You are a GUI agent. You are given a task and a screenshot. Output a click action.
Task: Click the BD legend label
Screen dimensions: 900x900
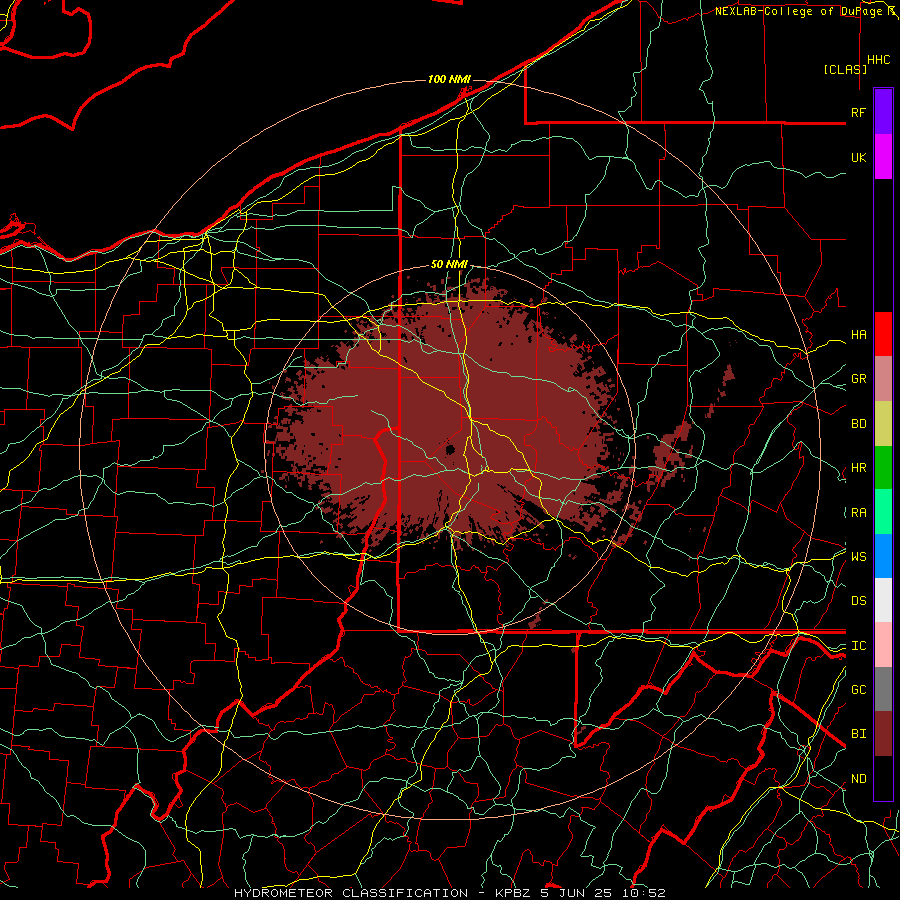click(858, 424)
